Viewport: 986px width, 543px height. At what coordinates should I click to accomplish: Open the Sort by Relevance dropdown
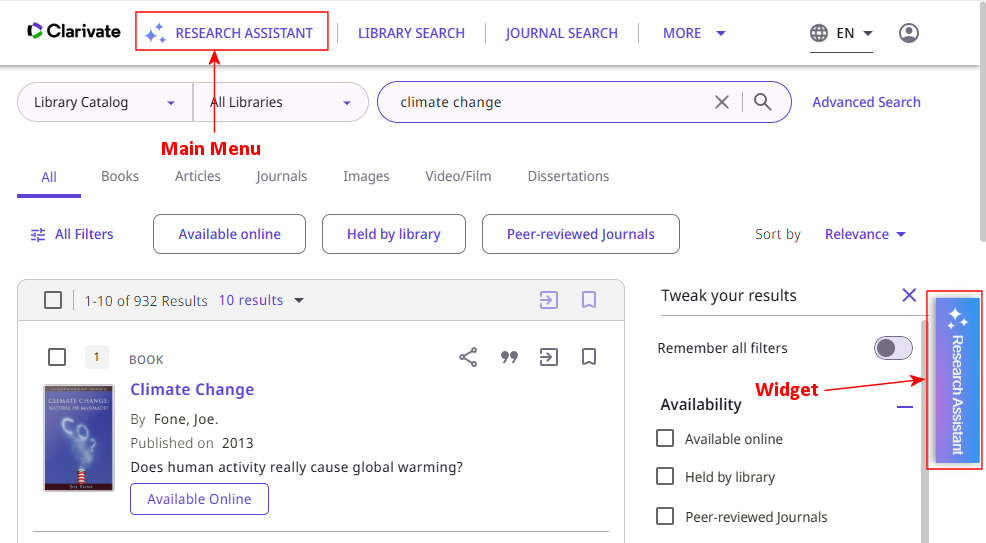[865, 234]
